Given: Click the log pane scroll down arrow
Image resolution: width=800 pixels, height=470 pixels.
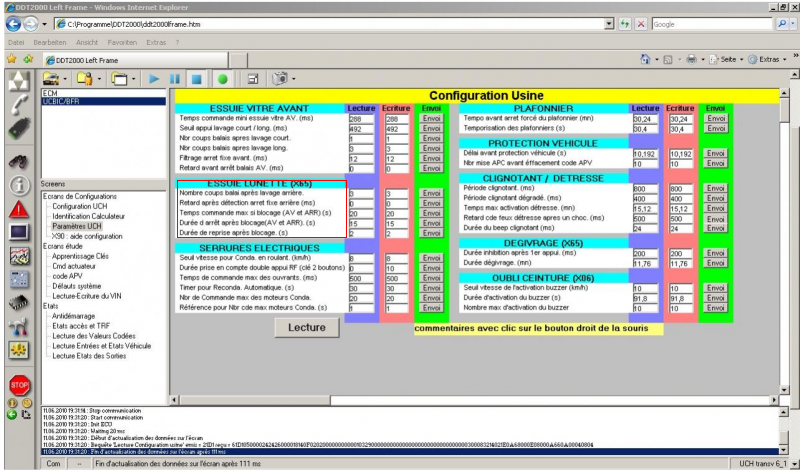Looking at the screenshot, I should click(785, 451).
